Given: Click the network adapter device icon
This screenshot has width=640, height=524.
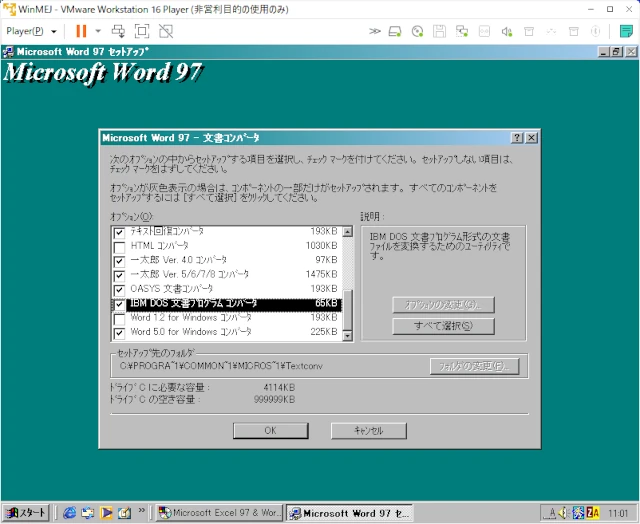Looking at the screenshot, I should click(462, 31).
